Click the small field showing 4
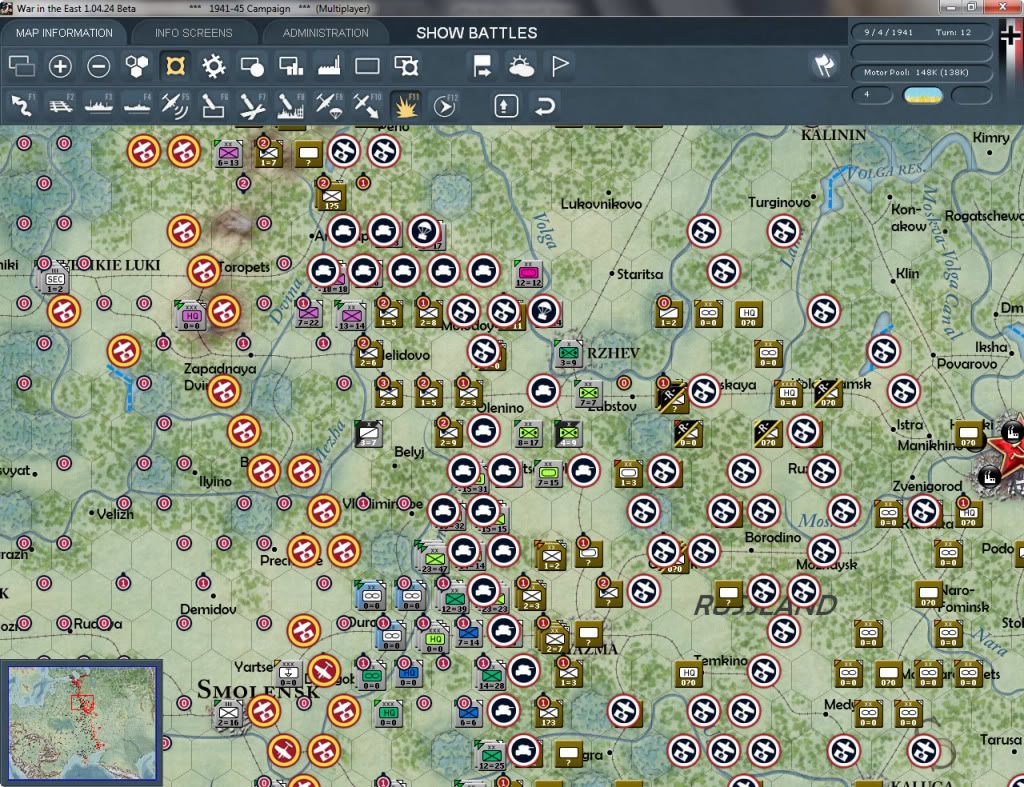1024x787 pixels. tap(872, 95)
